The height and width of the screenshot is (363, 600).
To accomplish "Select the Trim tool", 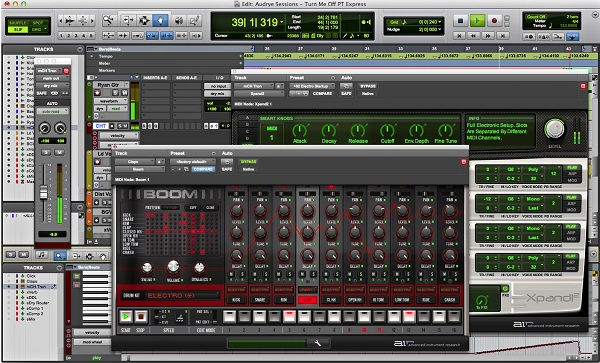I will pyautogui.click(x=128, y=20).
